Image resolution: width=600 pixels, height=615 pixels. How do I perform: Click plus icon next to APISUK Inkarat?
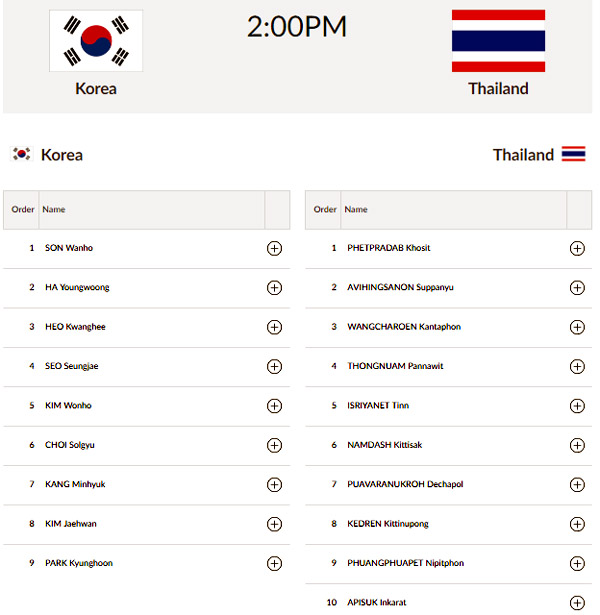(x=577, y=602)
